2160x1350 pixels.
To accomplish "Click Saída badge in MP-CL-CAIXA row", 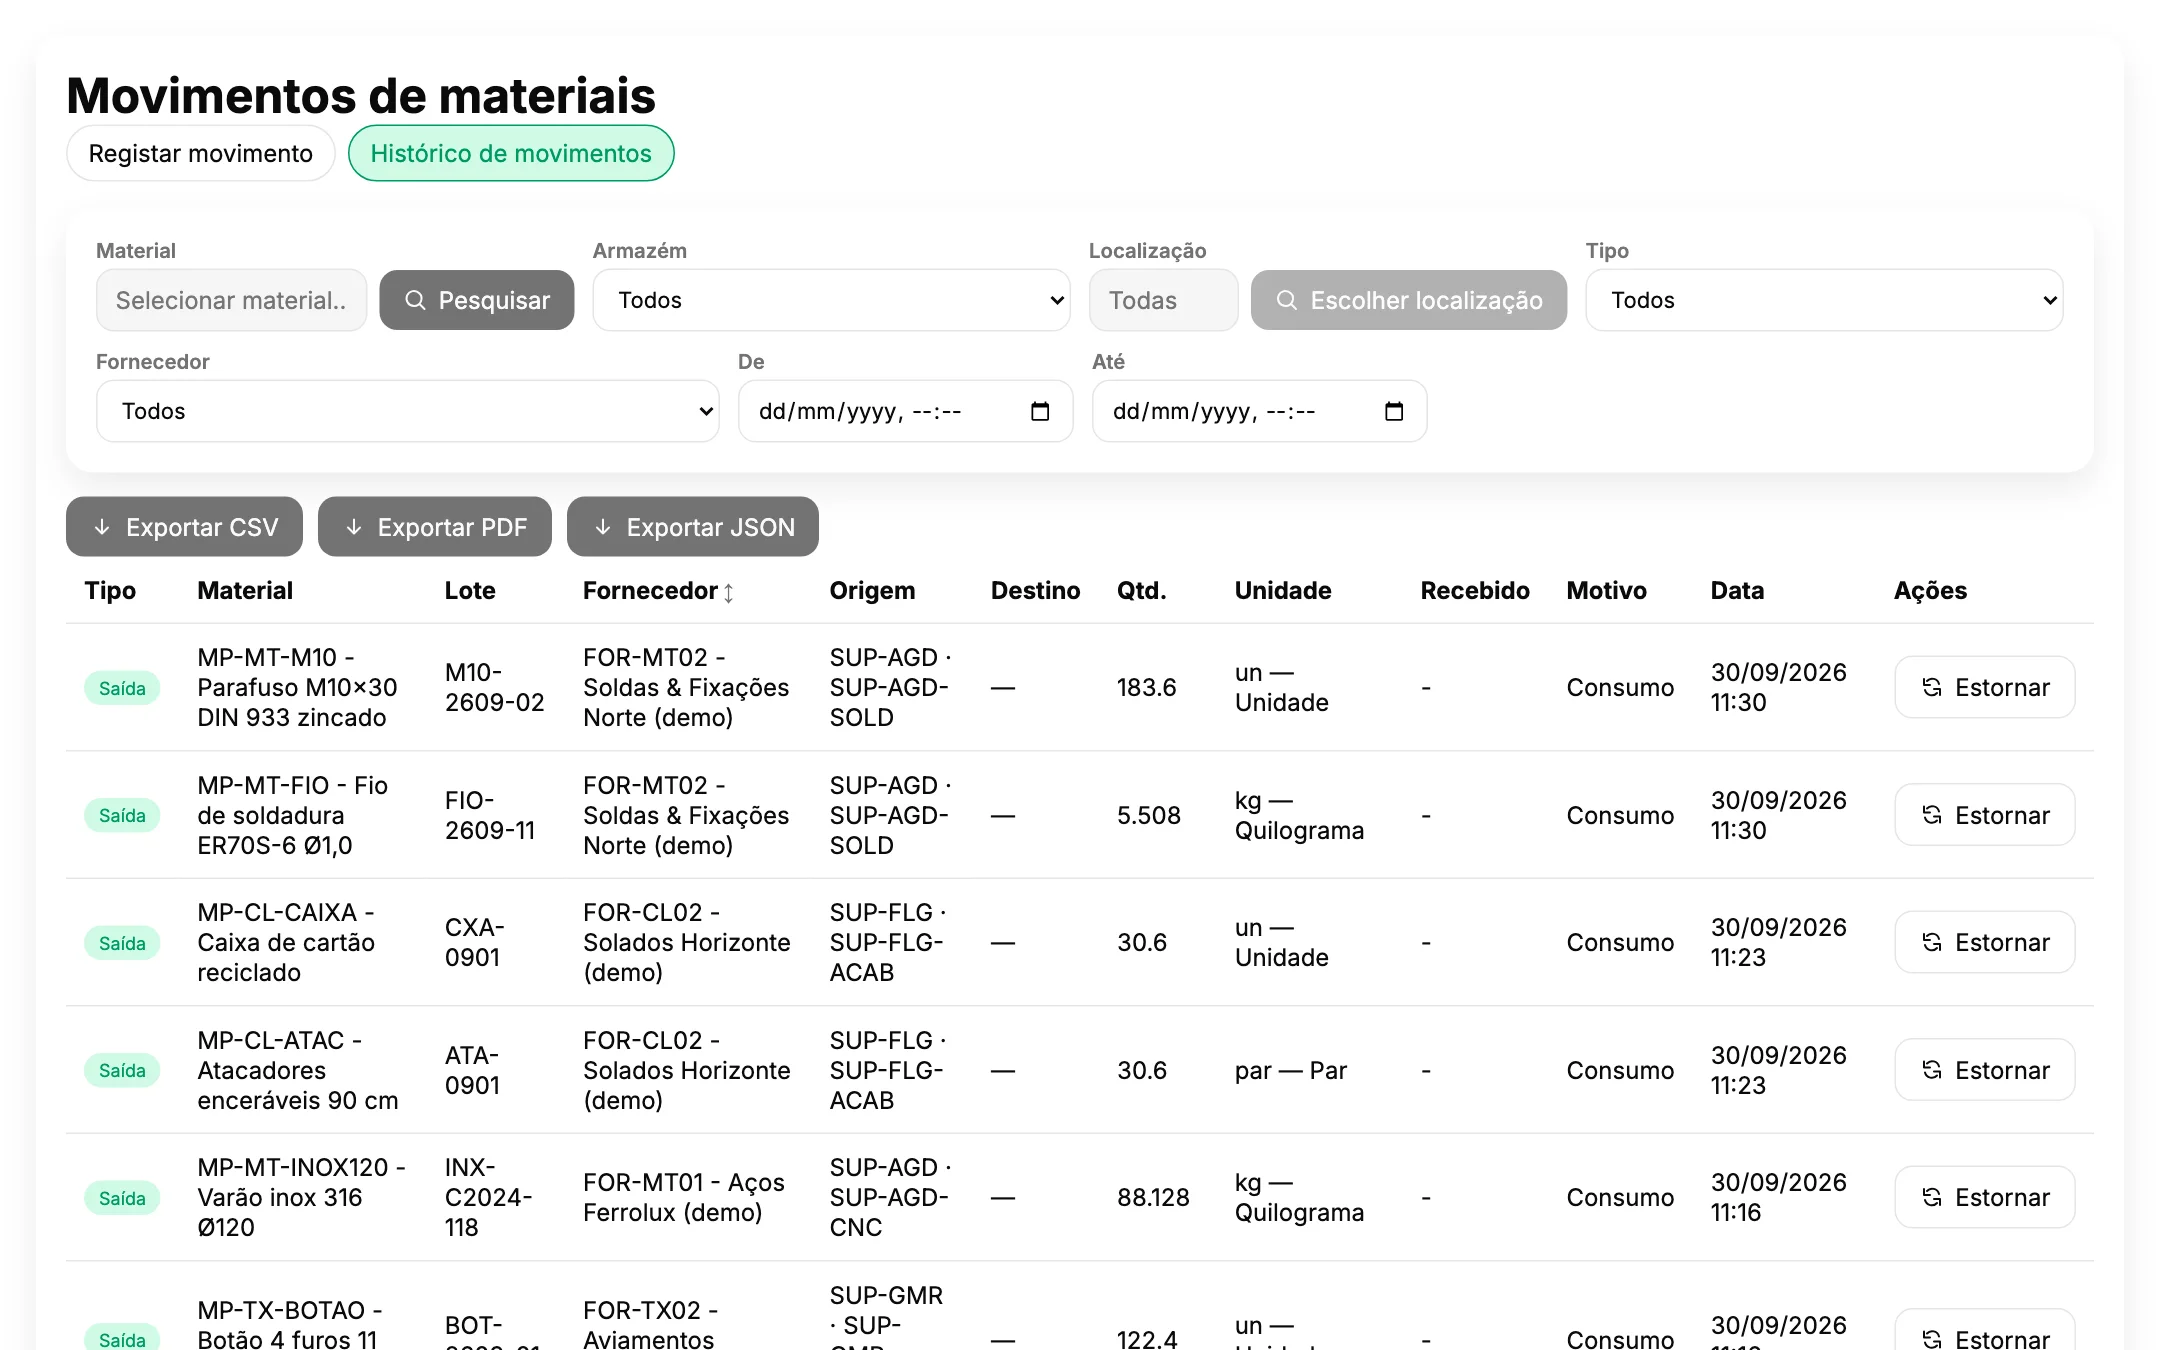I will pos(122,943).
